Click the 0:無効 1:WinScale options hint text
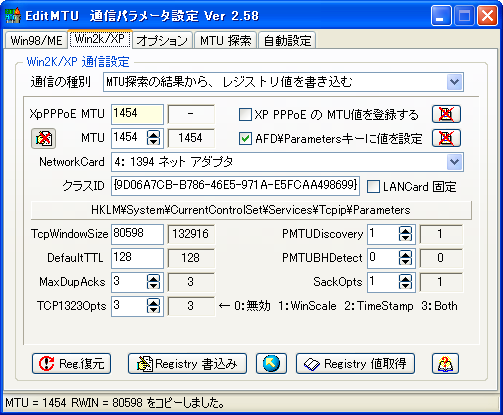 coord(338,306)
